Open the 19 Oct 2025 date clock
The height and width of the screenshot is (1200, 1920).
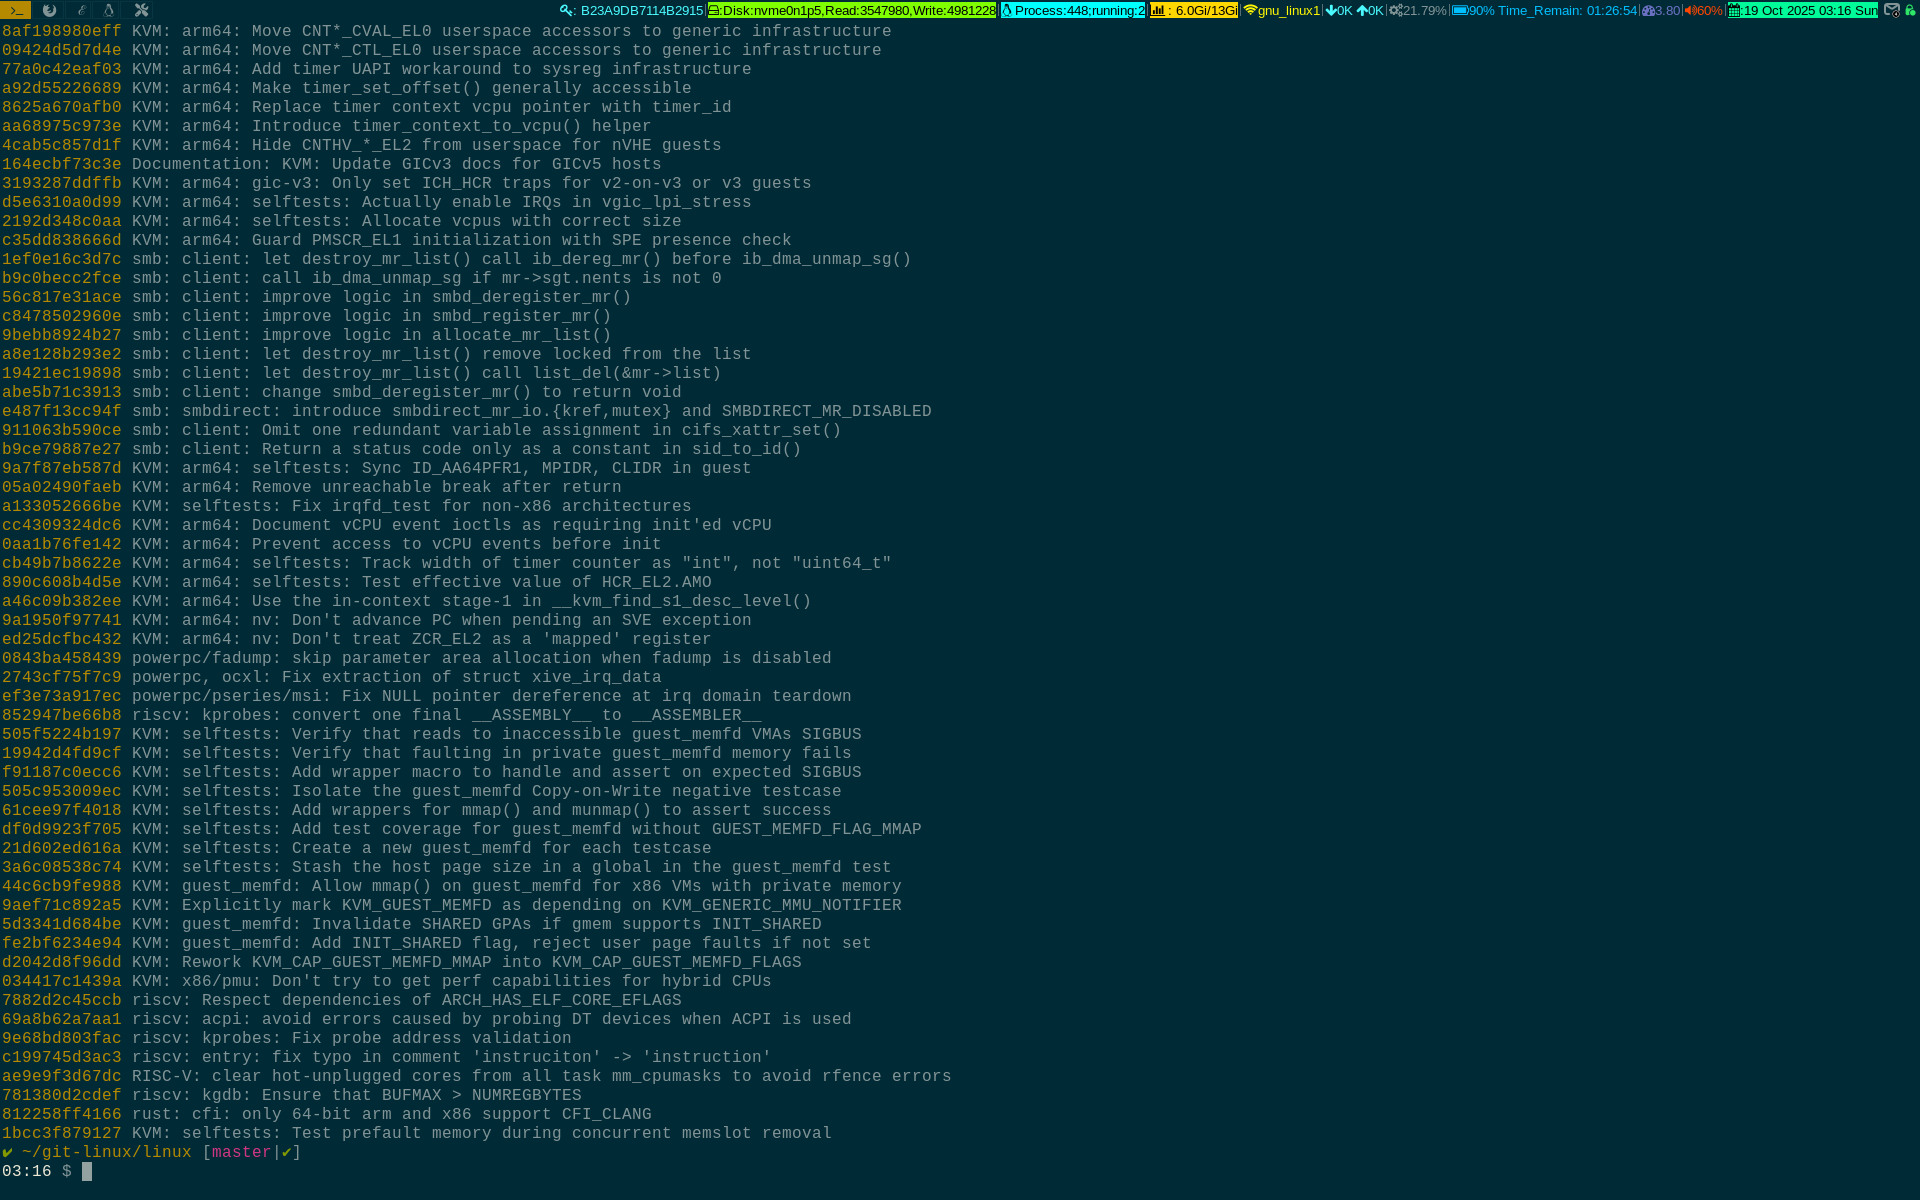(1802, 10)
